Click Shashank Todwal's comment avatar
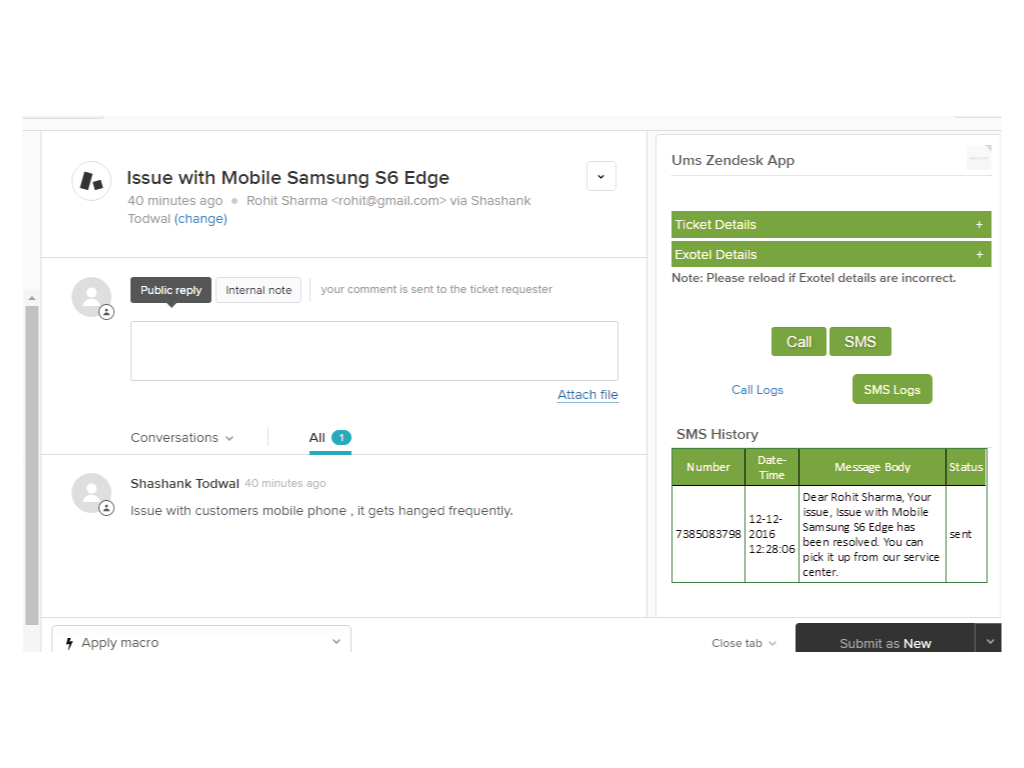1024x768 pixels. (x=91, y=493)
